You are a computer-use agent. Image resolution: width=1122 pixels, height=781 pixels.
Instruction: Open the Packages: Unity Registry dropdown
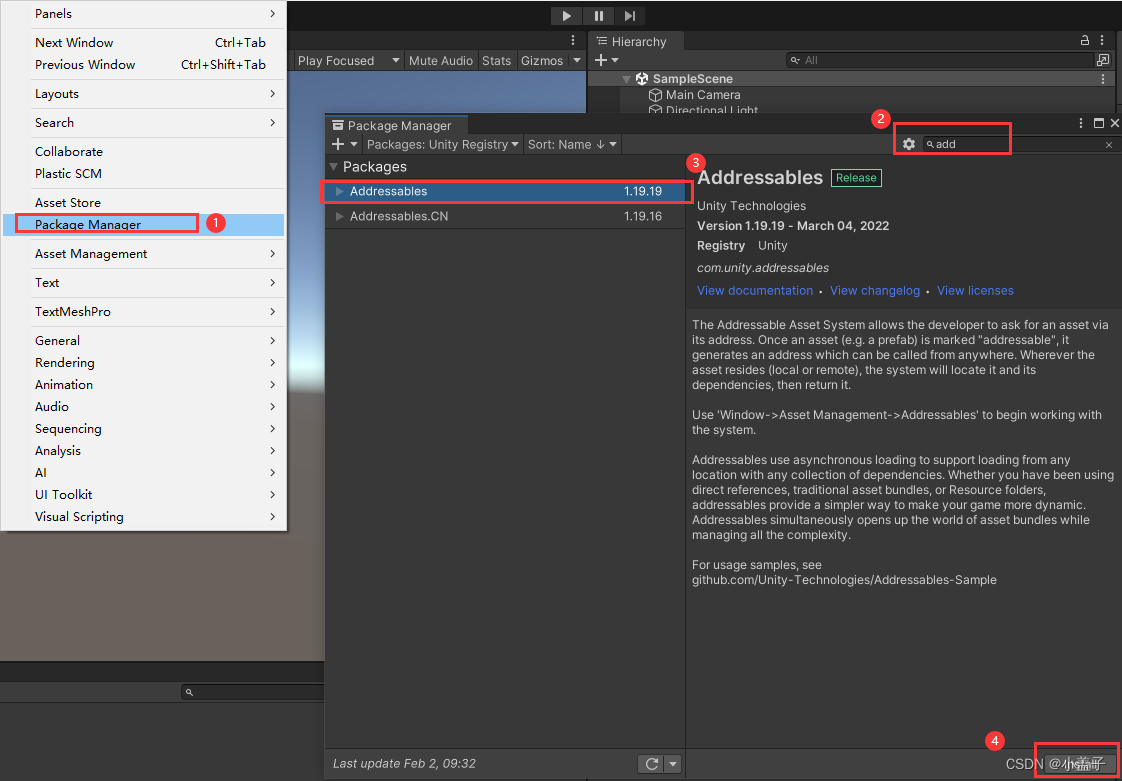coord(443,145)
